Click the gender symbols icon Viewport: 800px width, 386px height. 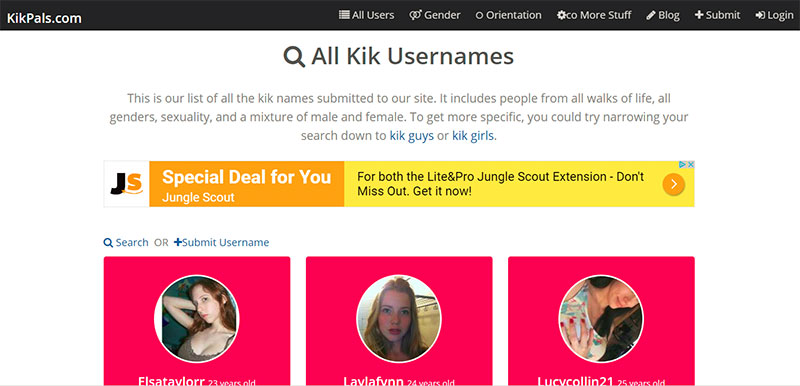[415, 15]
